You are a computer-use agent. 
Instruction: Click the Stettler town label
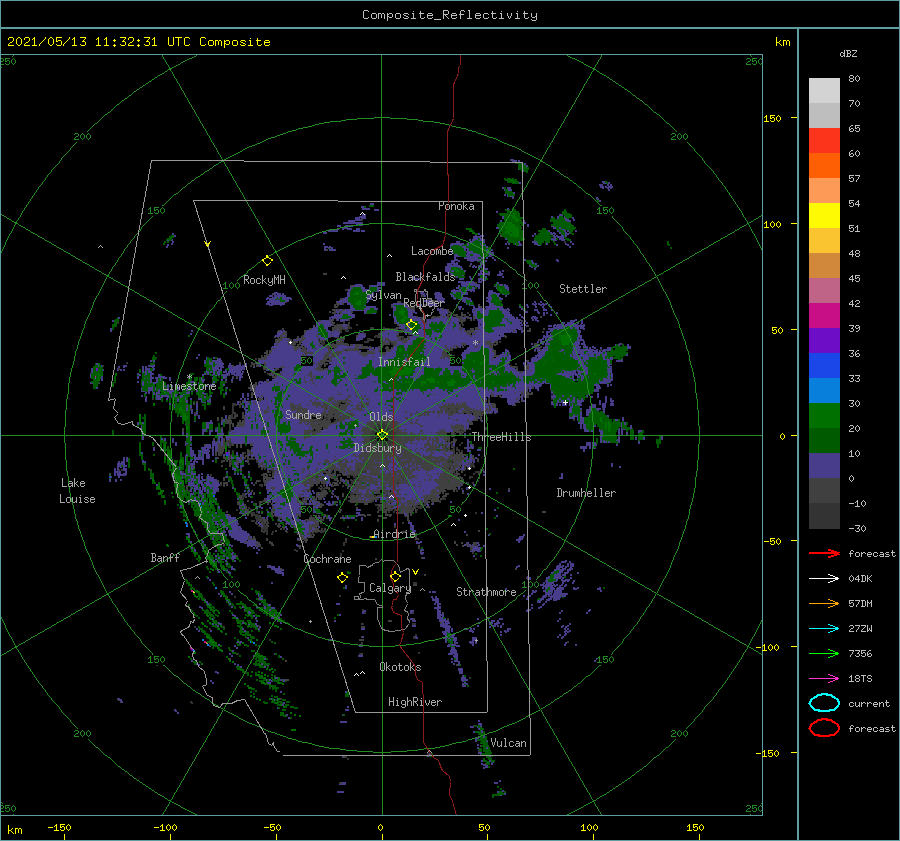pyautogui.click(x=583, y=289)
